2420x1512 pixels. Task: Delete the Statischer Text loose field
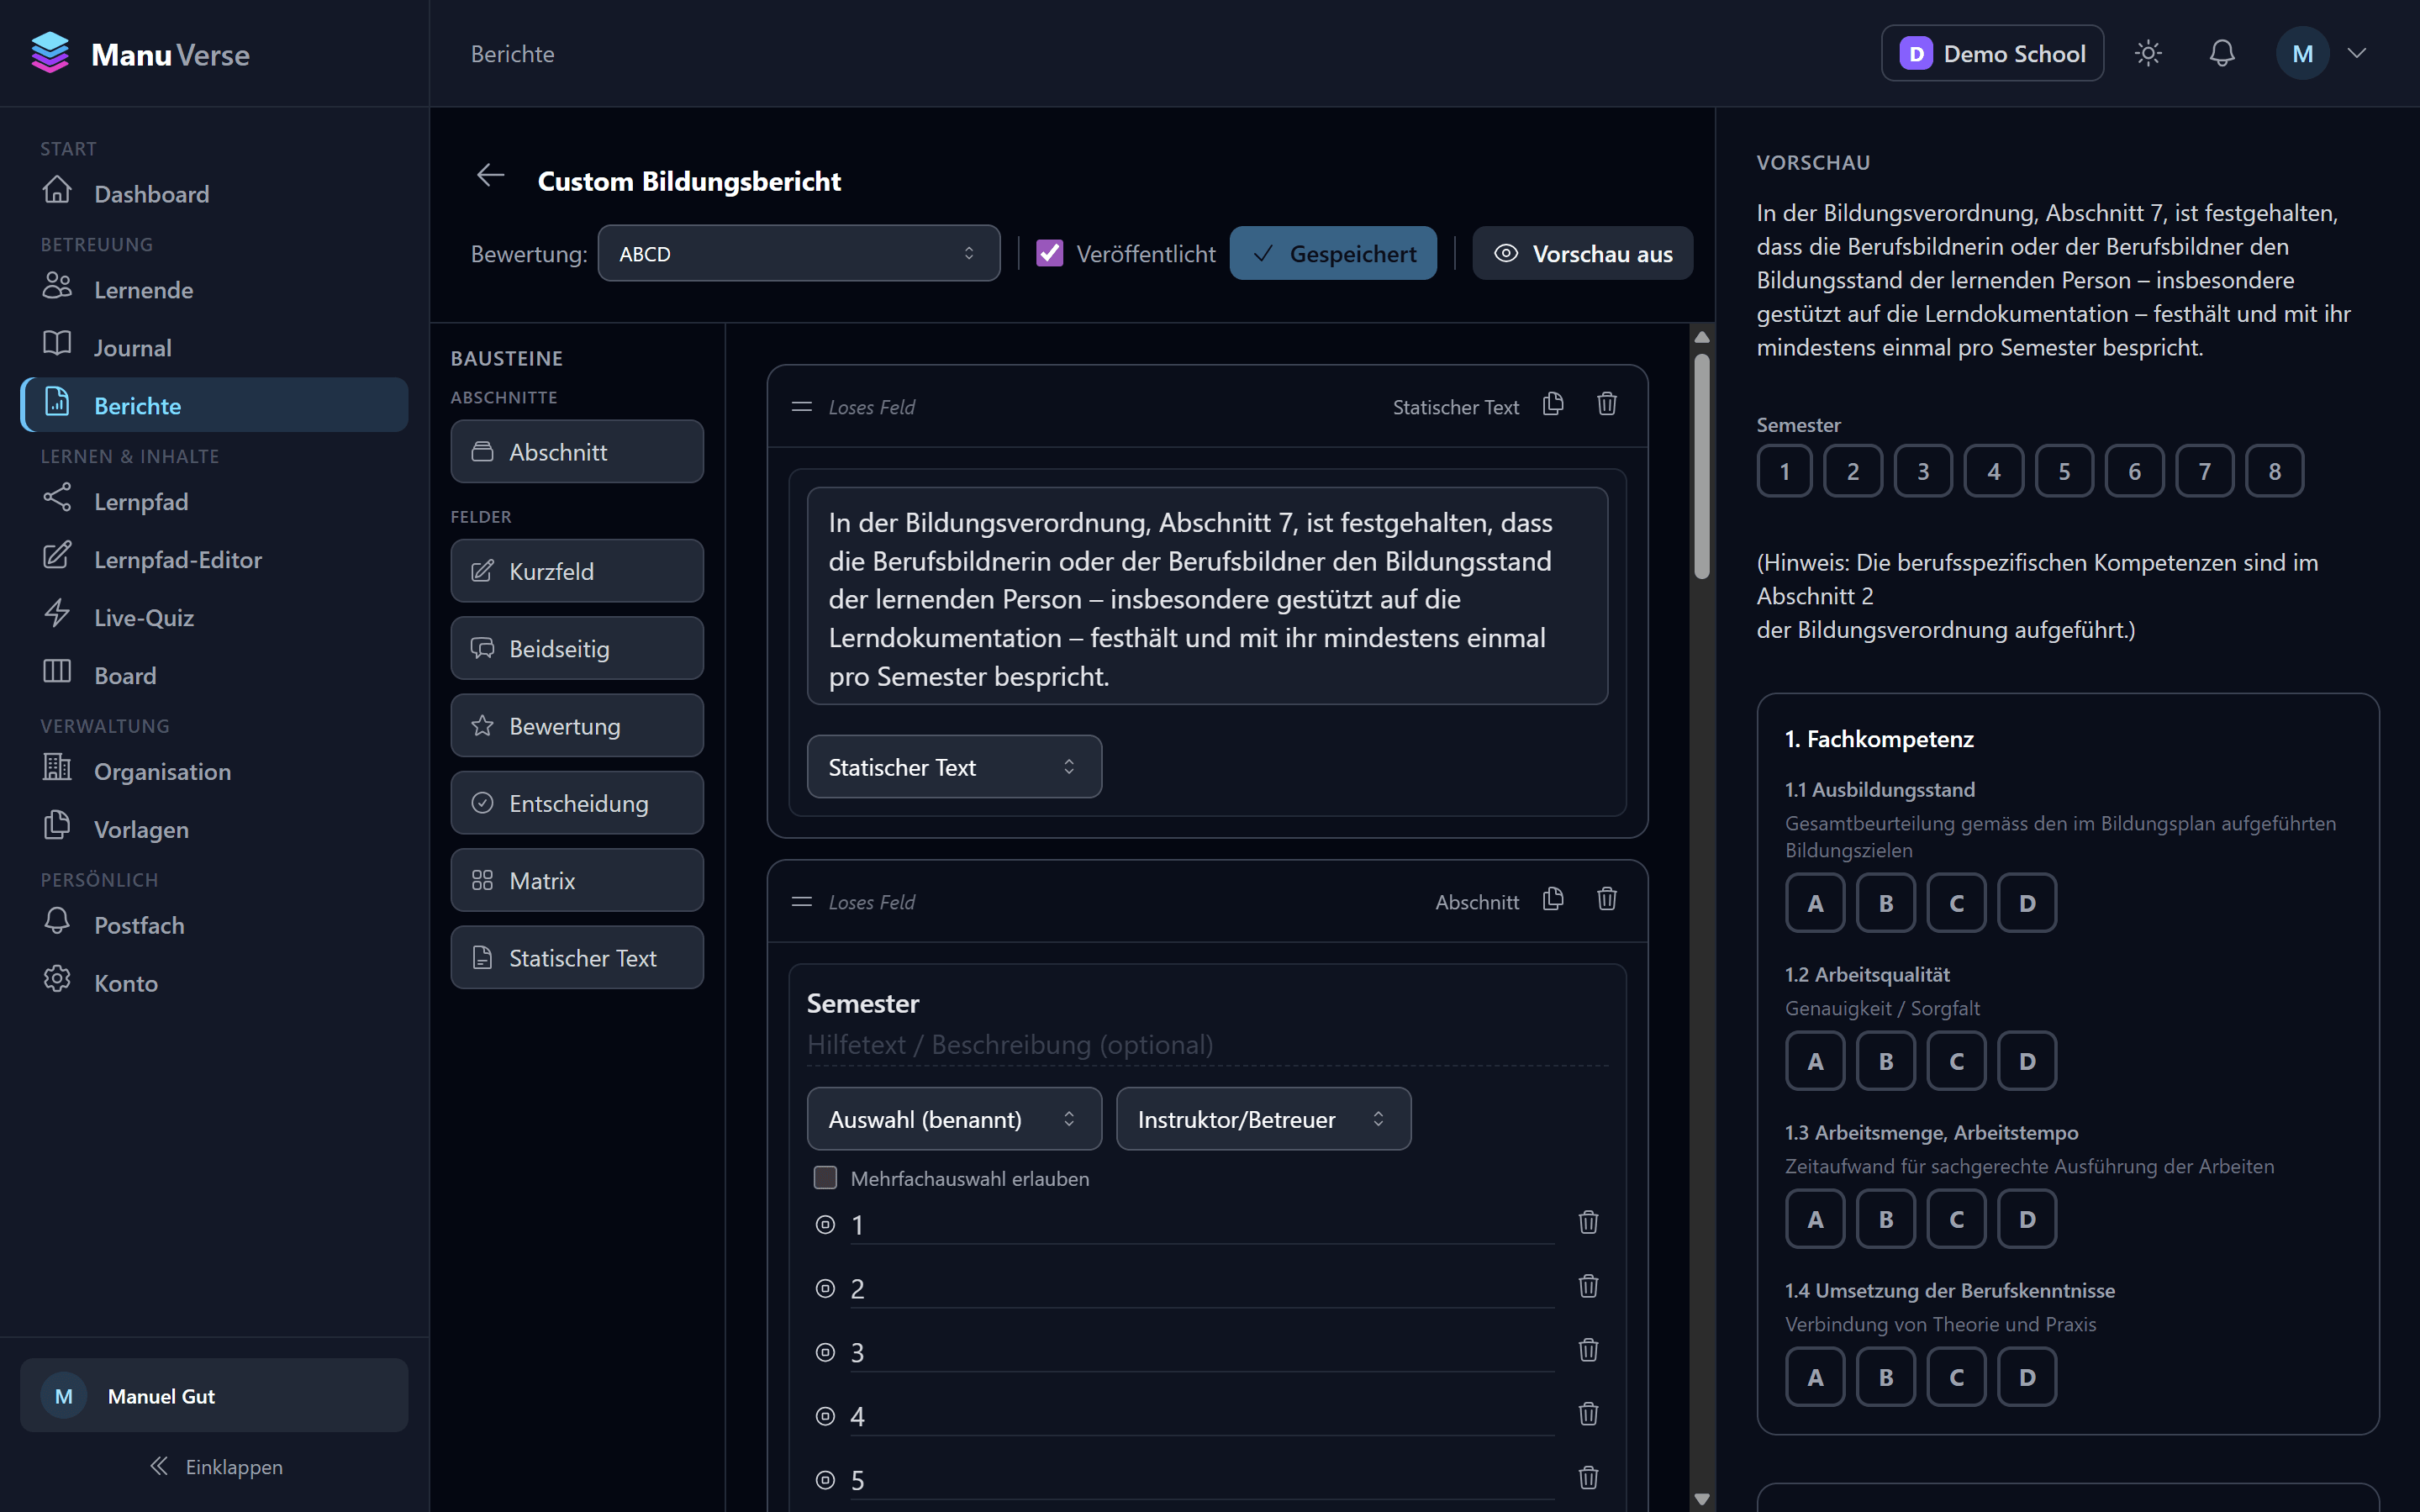1607,404
